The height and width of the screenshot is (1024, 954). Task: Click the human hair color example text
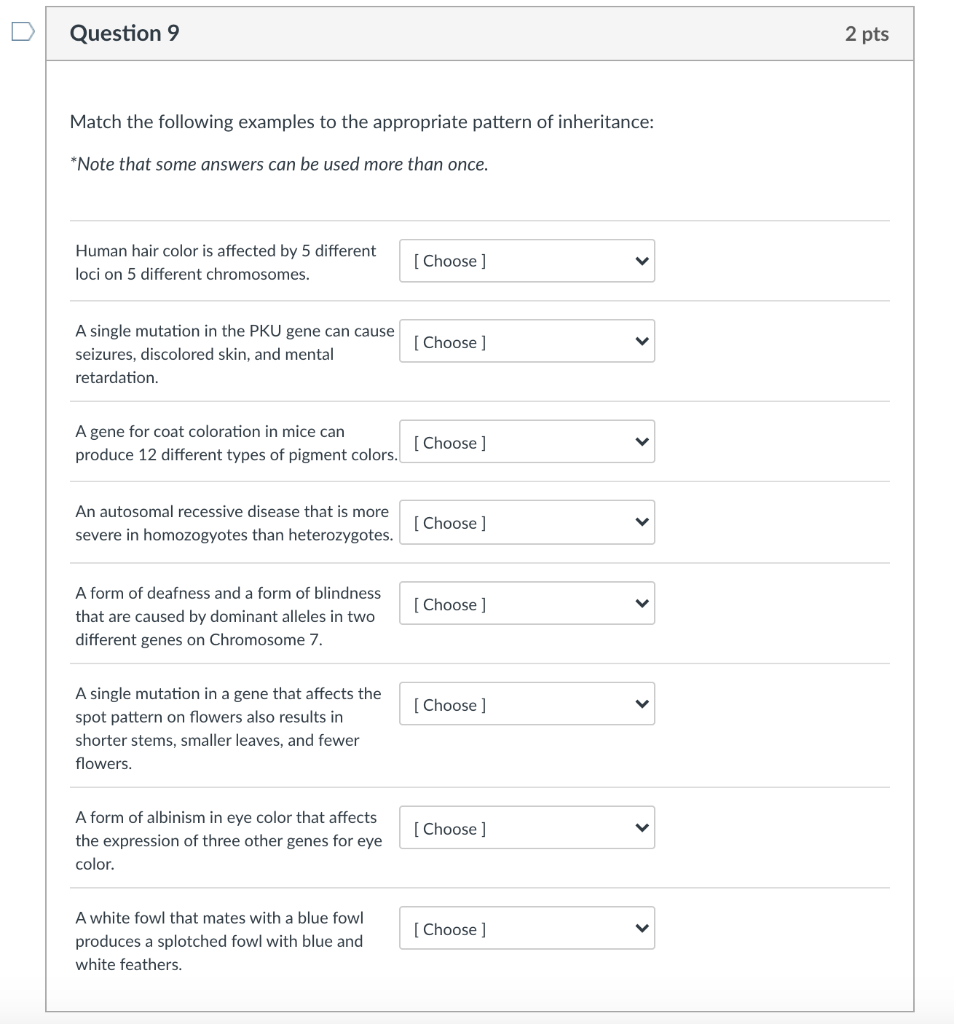tap(226, 262)
